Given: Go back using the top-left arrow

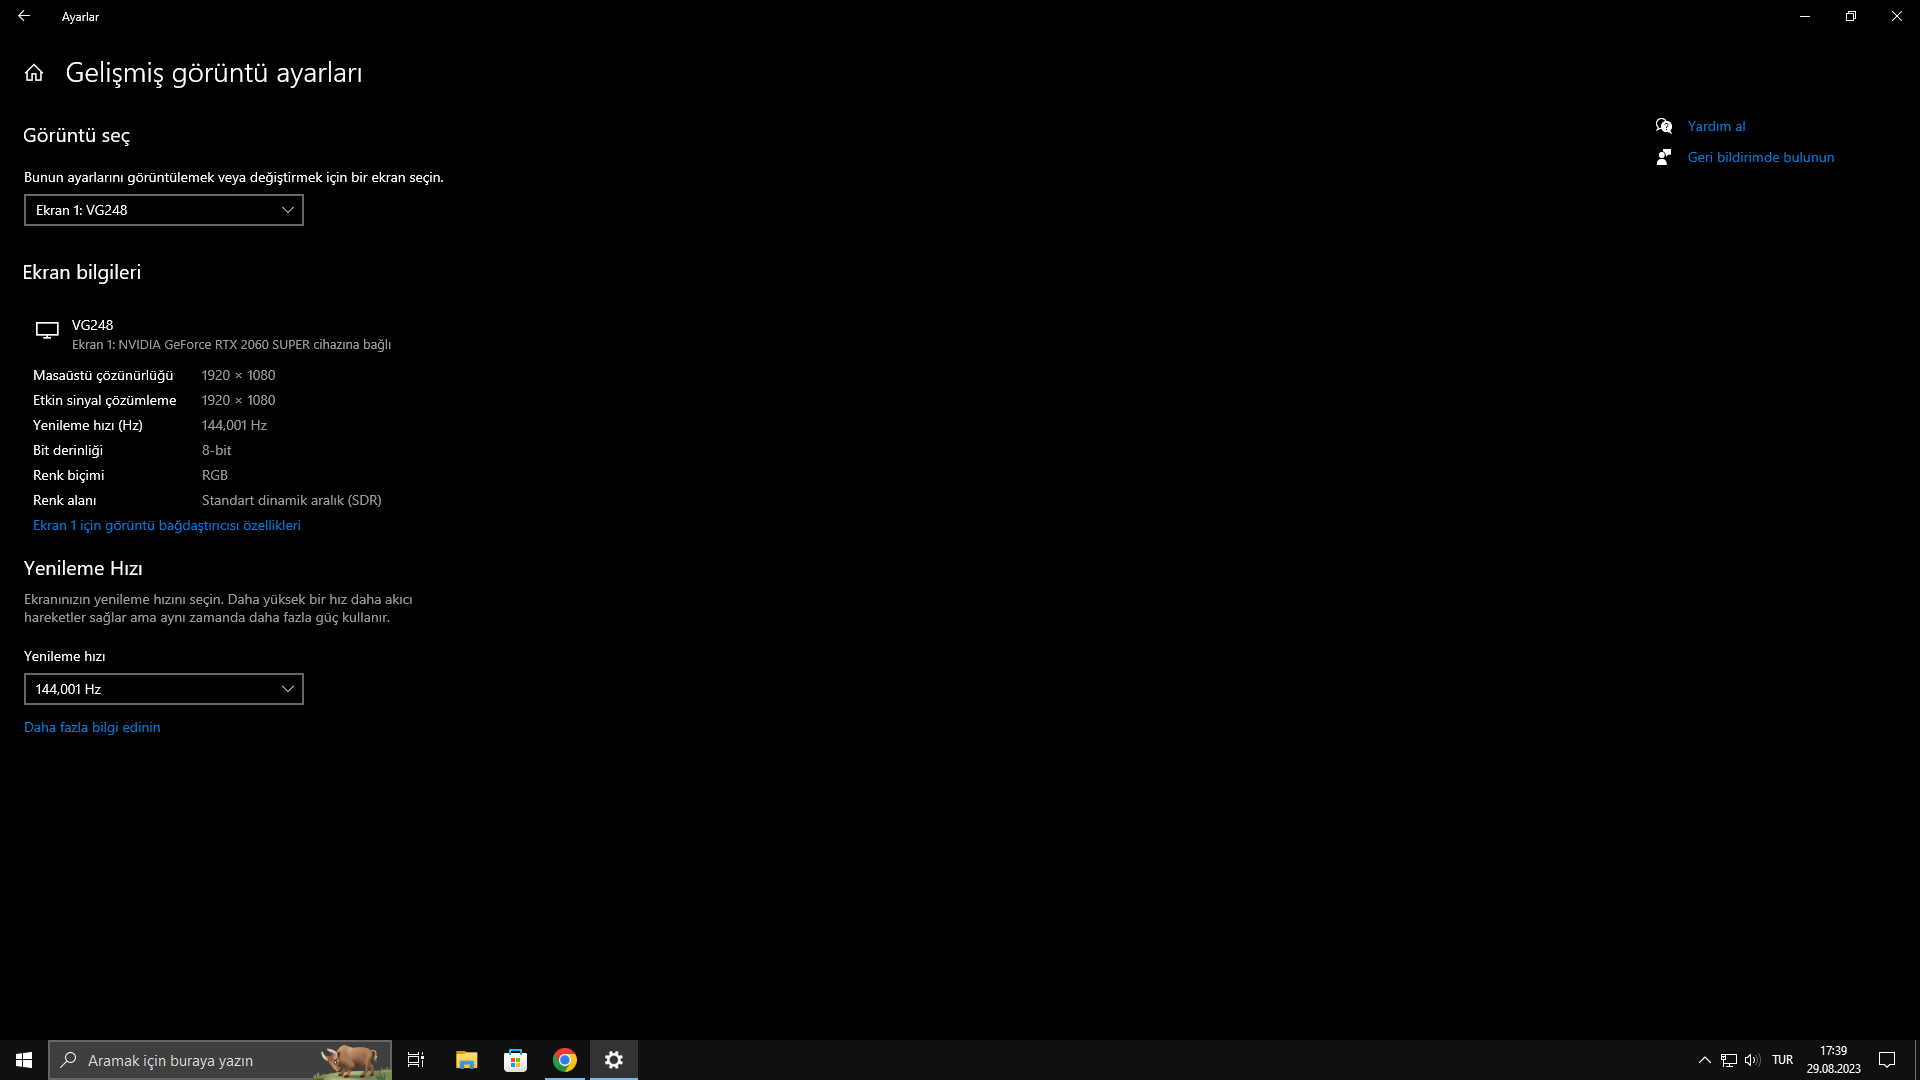Looking at the screenshot, I should click(24, 16).
